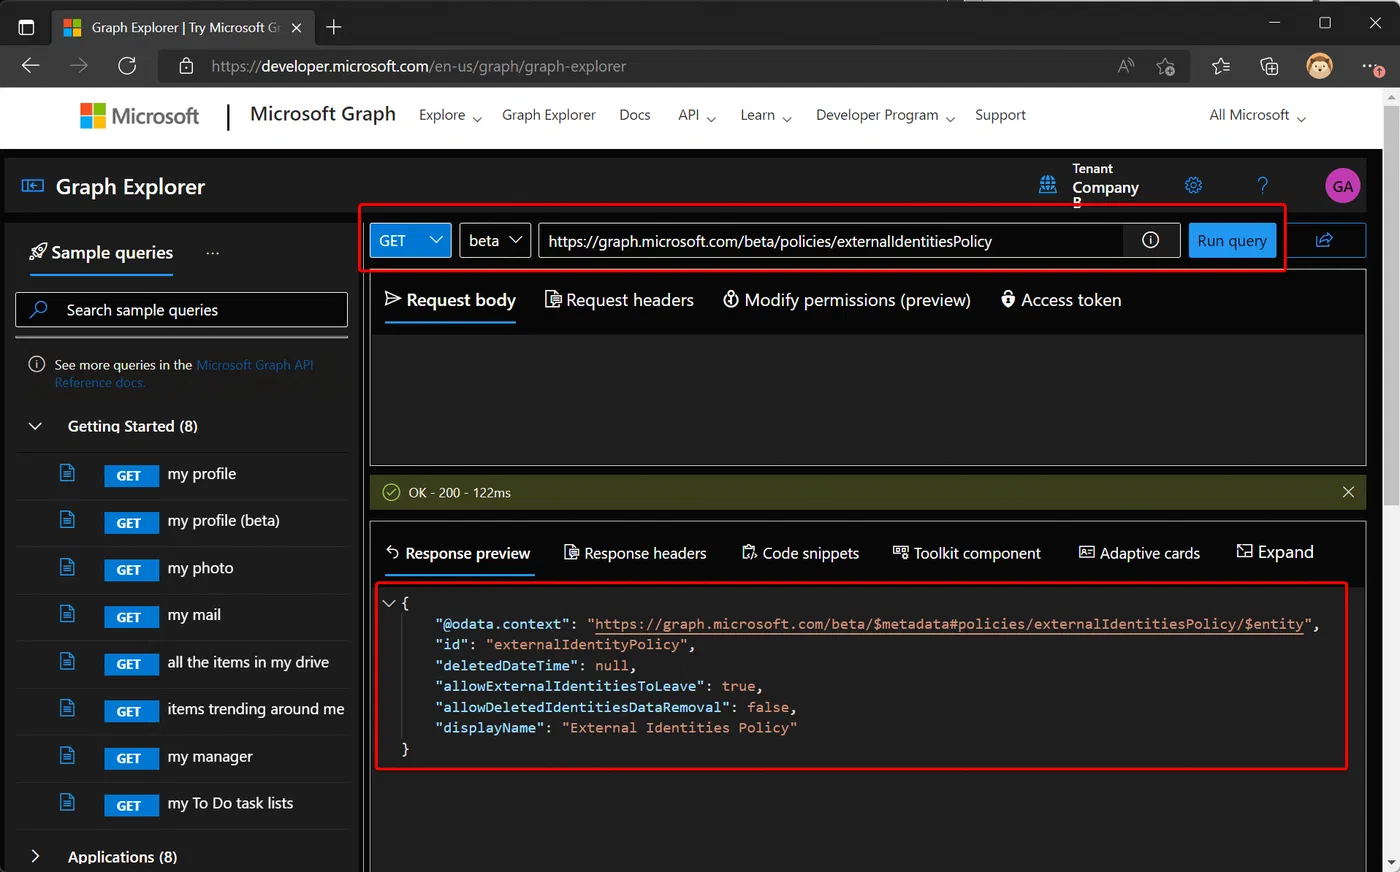Click the document icon beside my manager
Viewport: 1400px width, 872px height.
pyautogui.click(x=67, y=755)
